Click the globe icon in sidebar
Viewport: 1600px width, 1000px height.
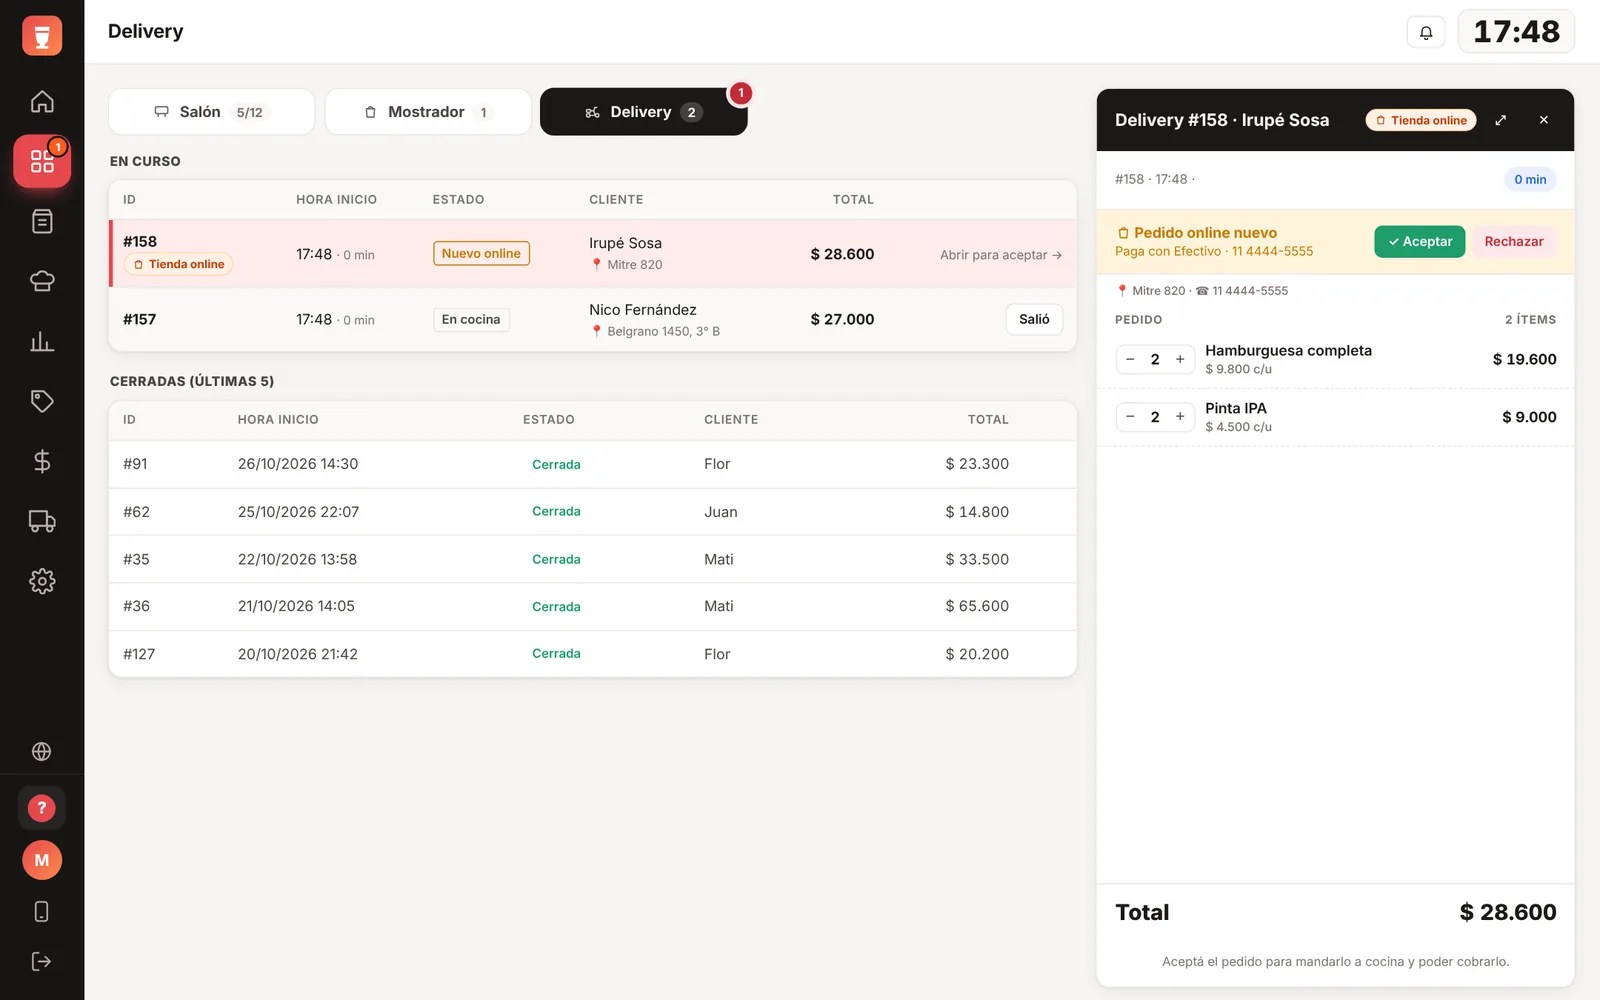(42, 751)
